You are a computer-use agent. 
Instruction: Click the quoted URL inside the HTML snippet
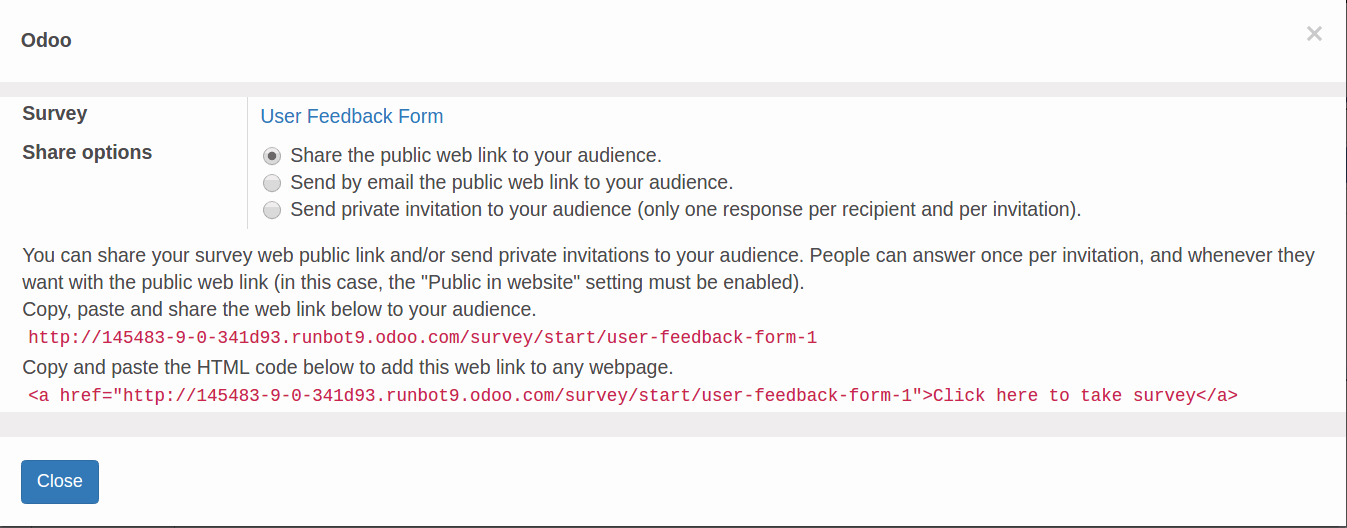click(516, 396)
